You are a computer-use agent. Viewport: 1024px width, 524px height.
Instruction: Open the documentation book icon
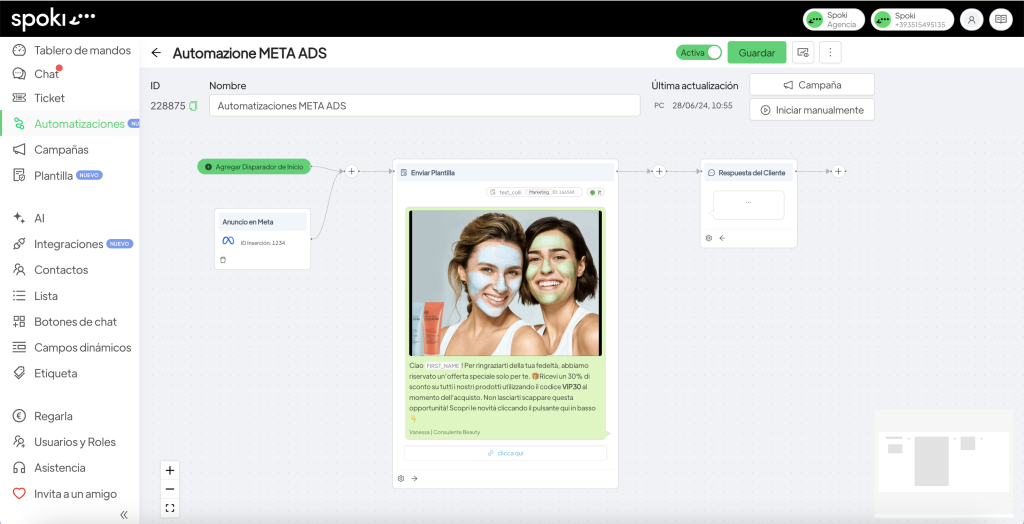pos(1000,20)
